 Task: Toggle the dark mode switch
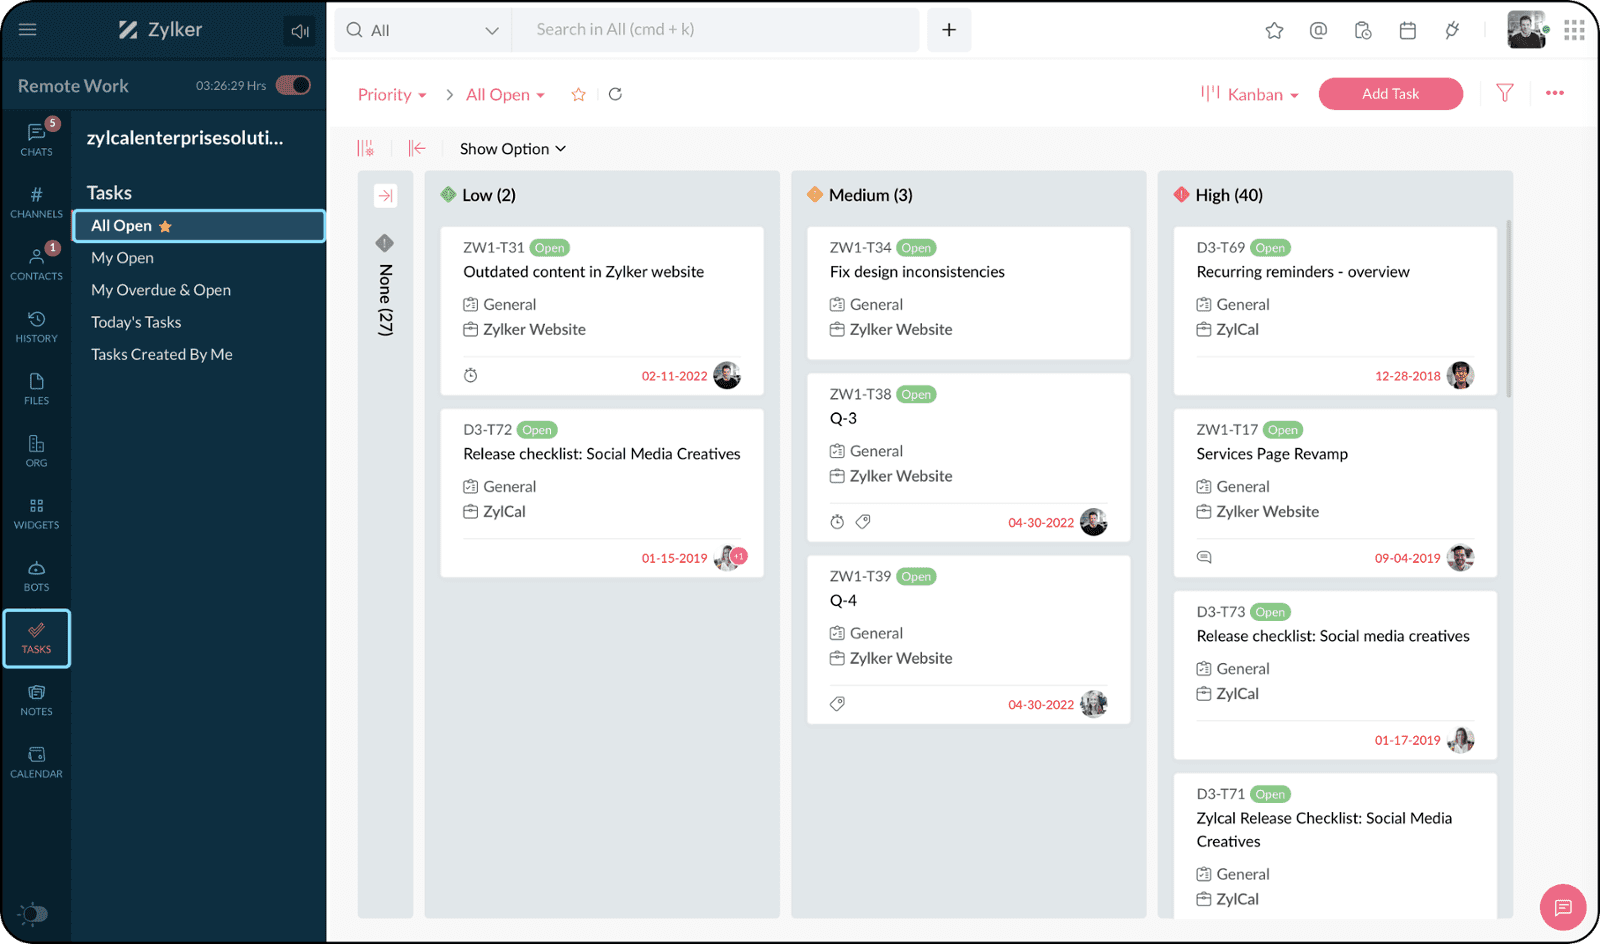point(33,913)
